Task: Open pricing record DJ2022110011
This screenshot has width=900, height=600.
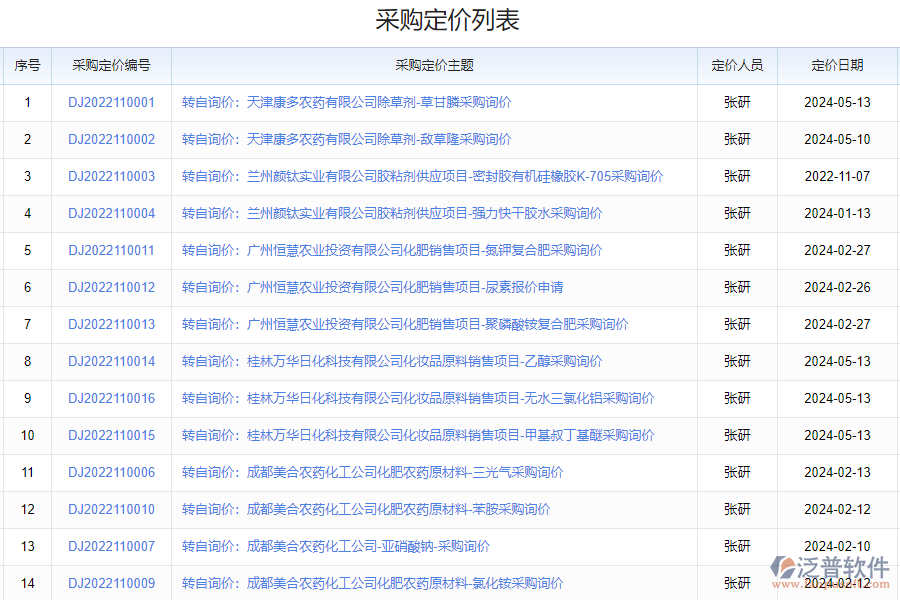Action: point(111,250)
